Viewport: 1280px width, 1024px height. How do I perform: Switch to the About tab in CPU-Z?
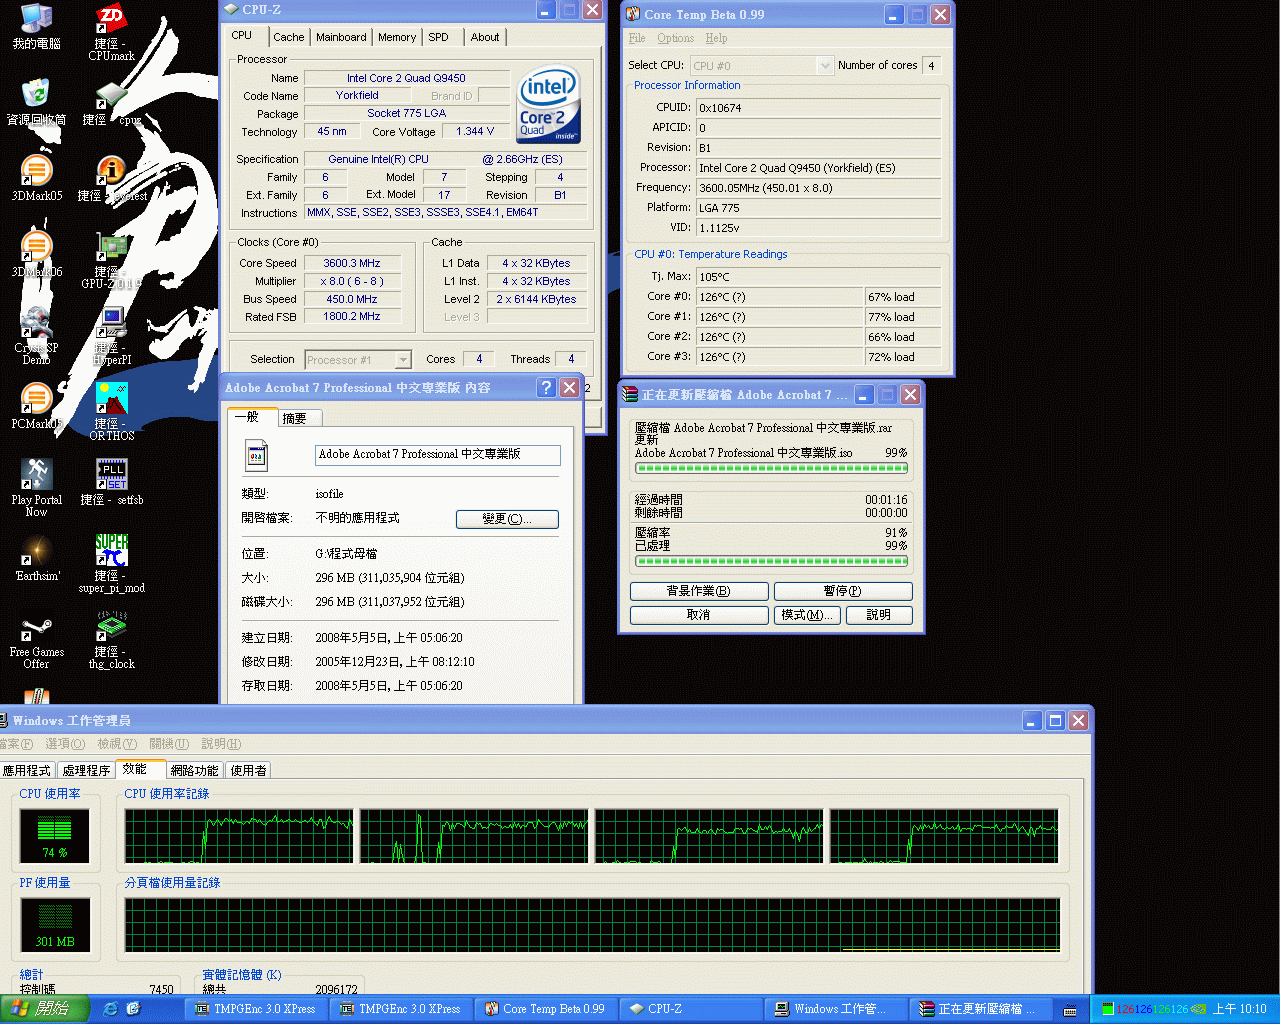[x=485, y=37]
